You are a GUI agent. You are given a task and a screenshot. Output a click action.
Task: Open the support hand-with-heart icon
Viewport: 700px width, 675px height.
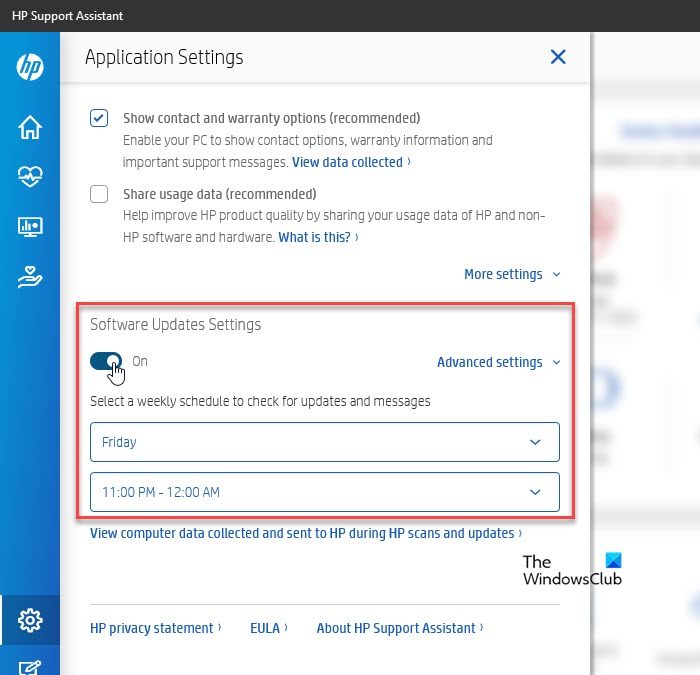click(30, 277)
